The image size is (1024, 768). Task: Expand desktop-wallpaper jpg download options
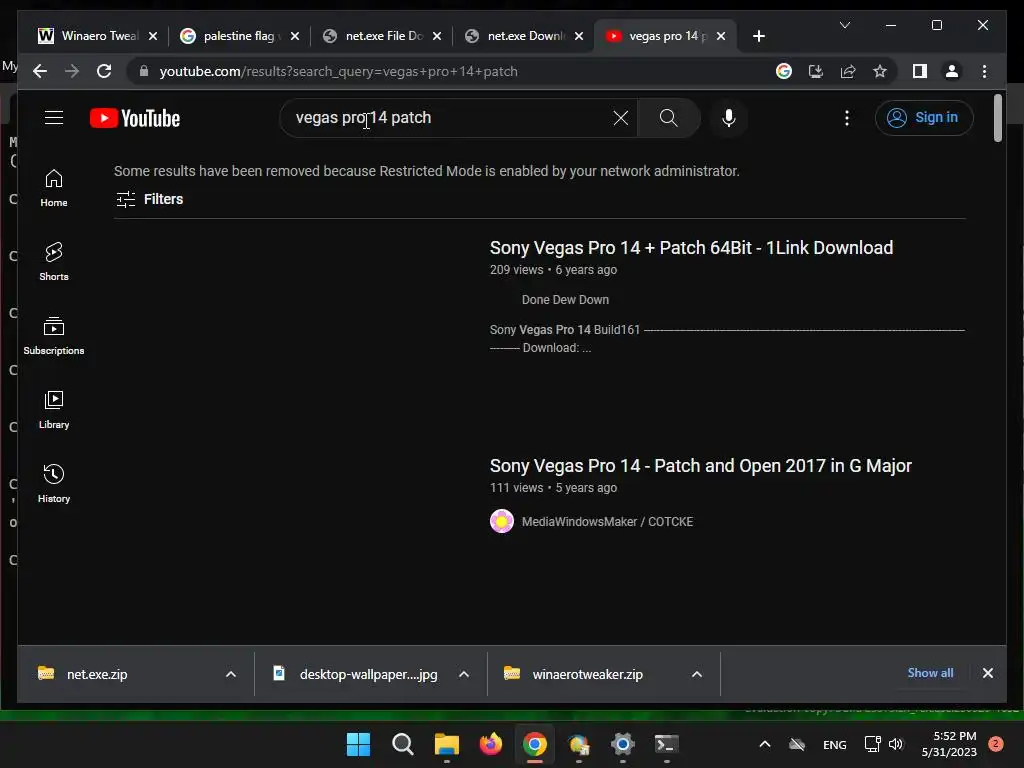pyautogui.click(x=464, y=674)
